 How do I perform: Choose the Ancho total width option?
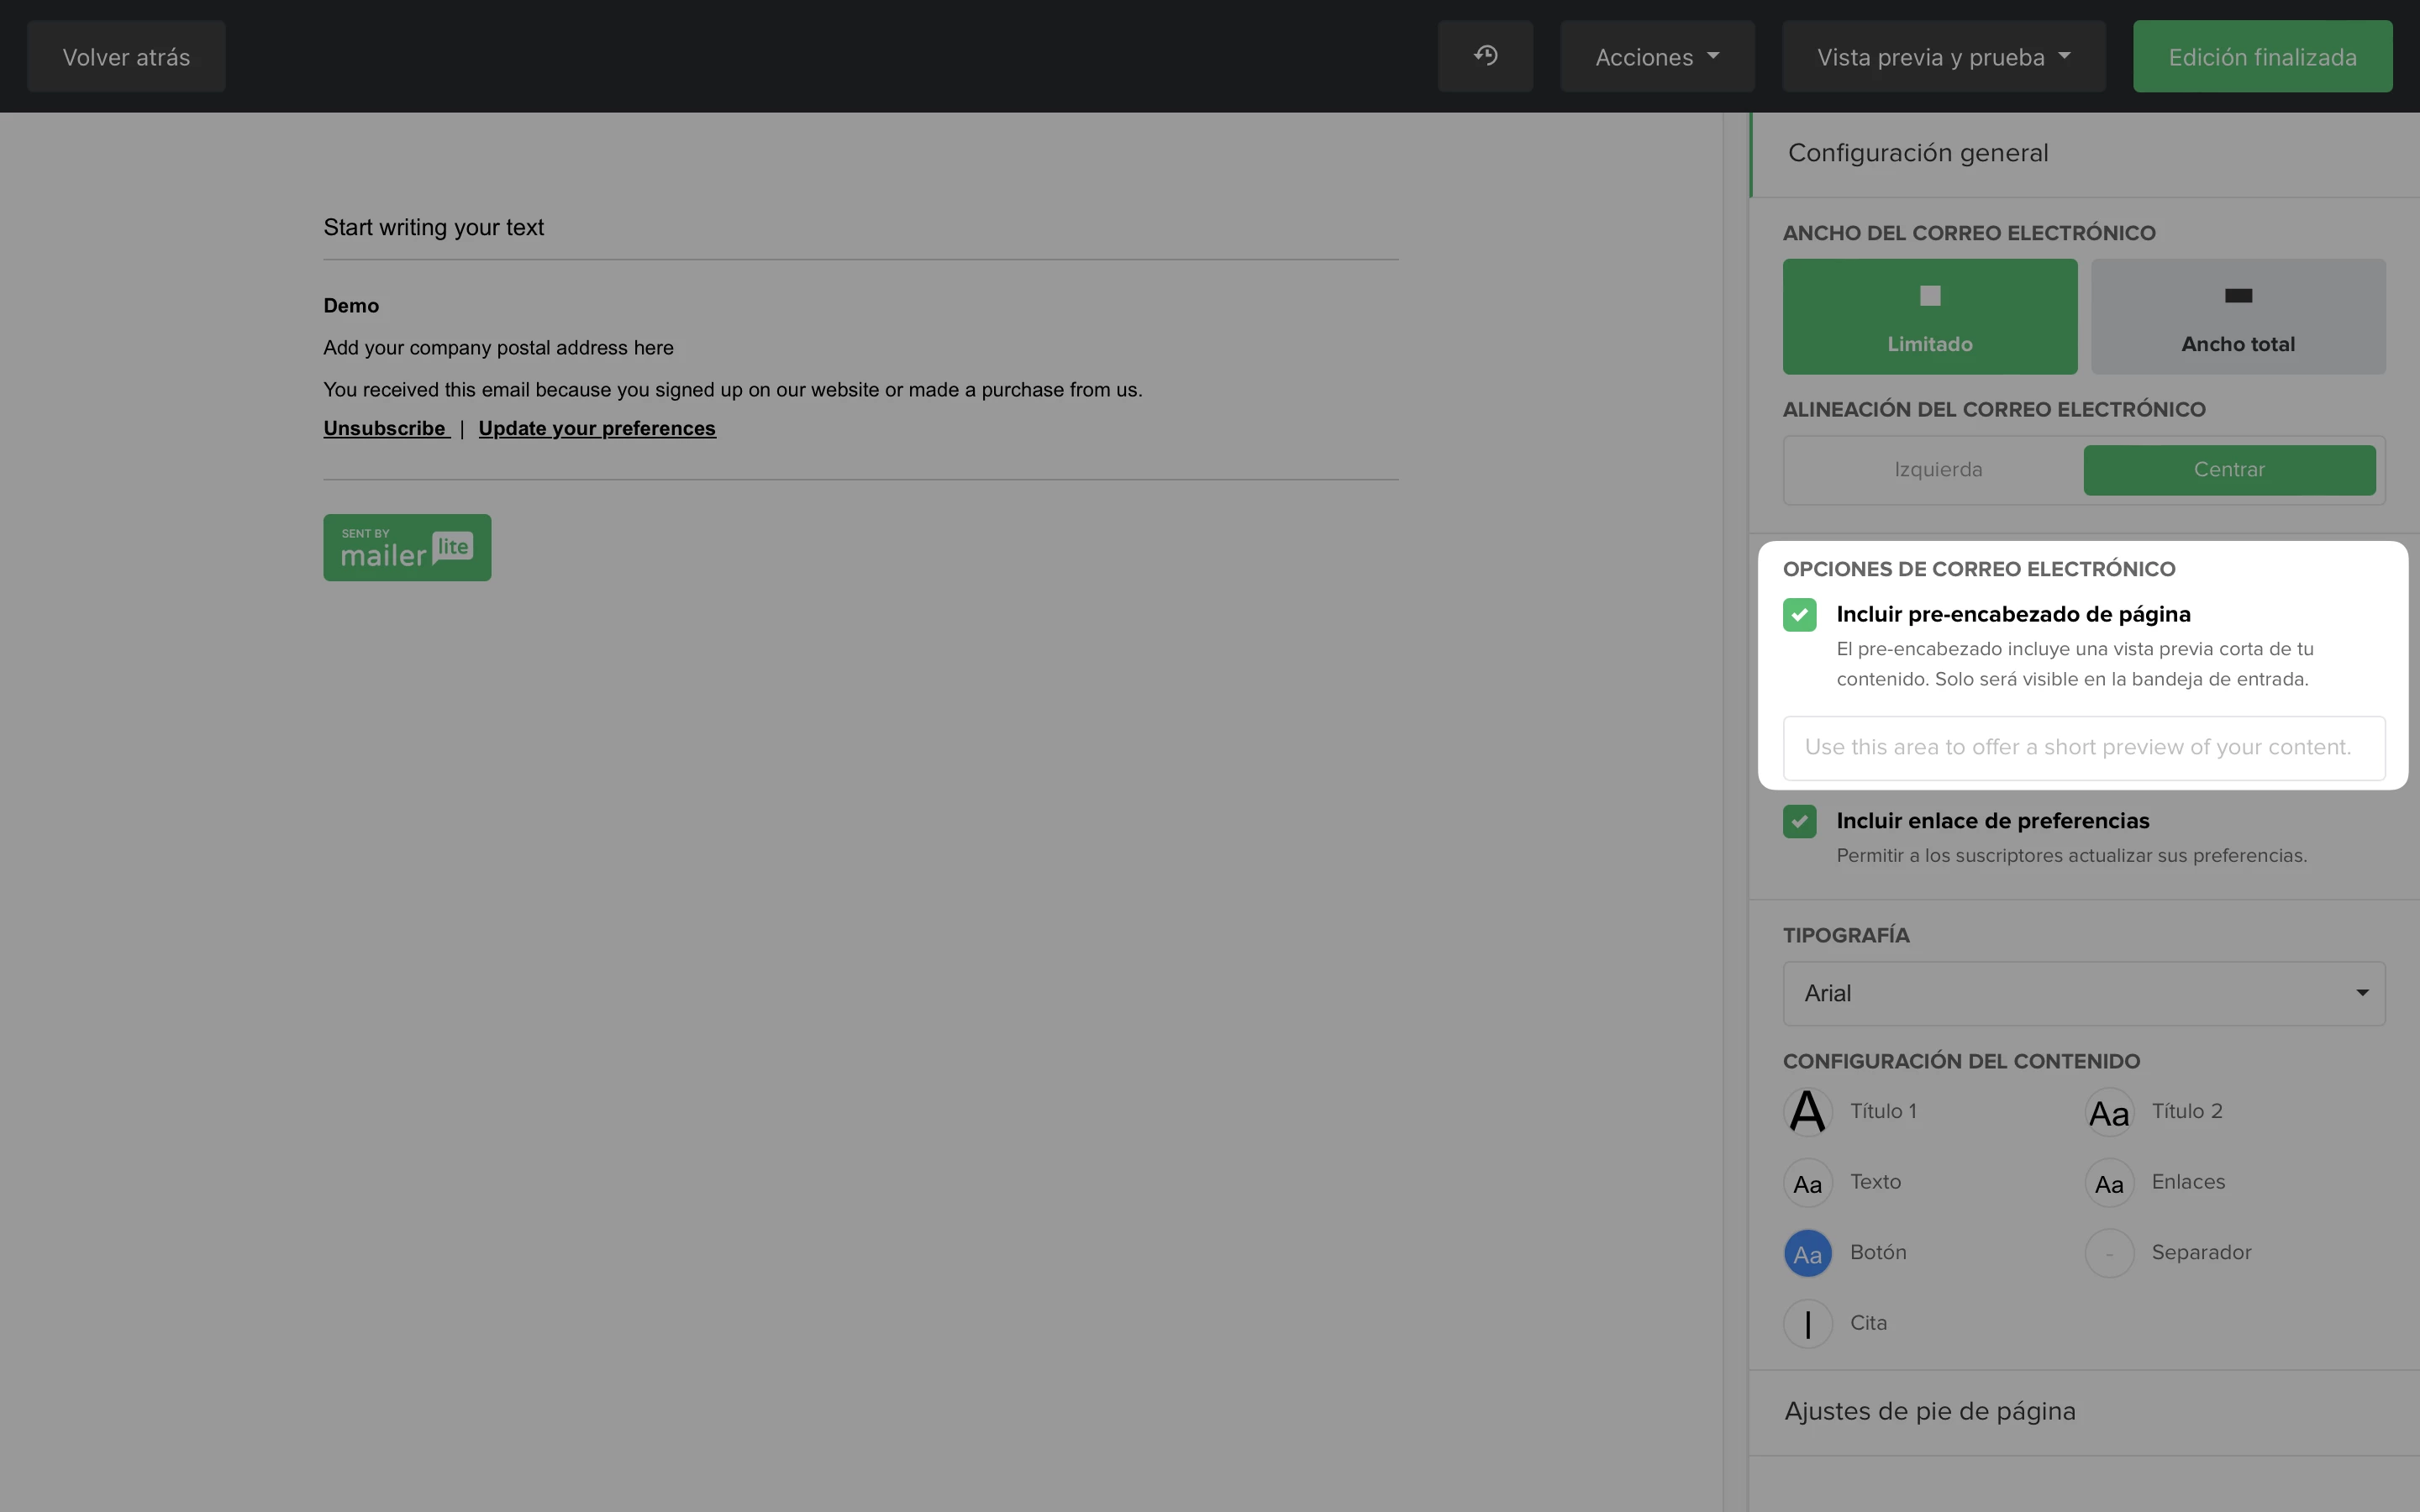click(x=2237, y=317)
